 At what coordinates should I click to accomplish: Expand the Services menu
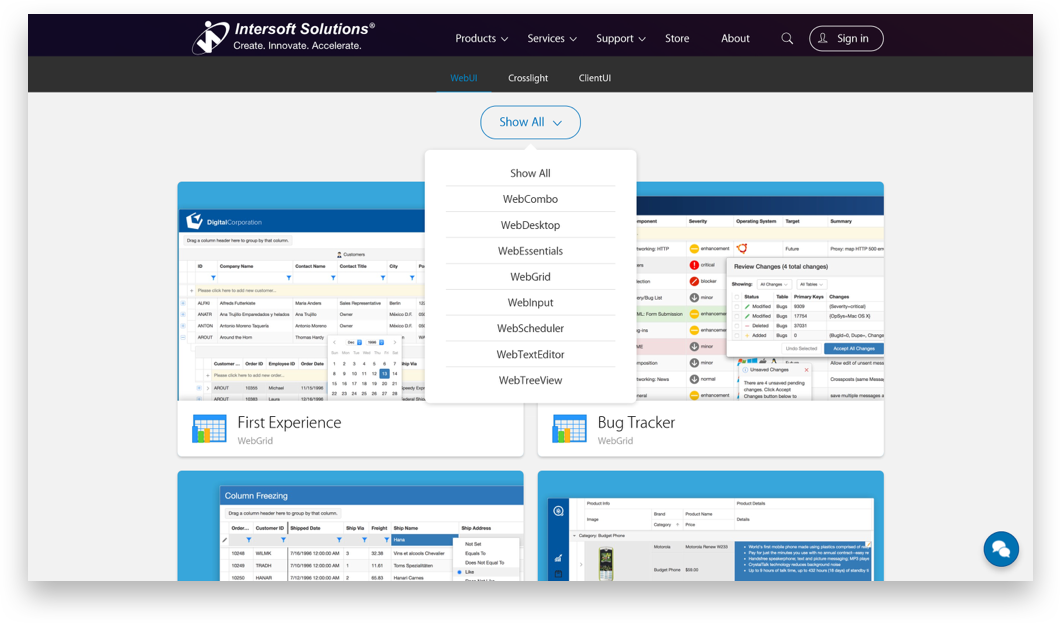pos(552,39)
